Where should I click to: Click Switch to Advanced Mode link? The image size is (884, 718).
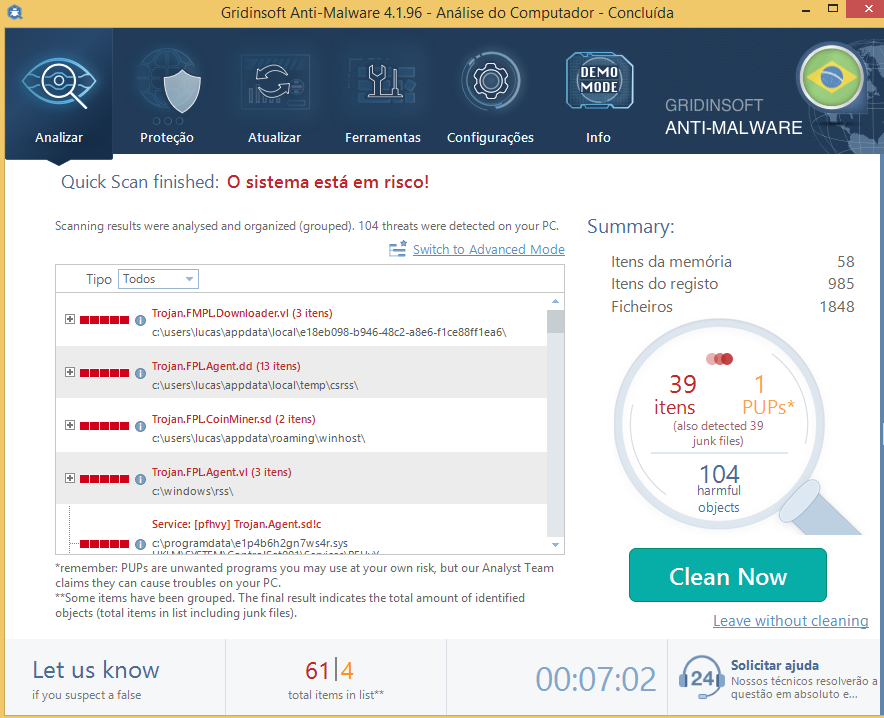click(489, 249)
